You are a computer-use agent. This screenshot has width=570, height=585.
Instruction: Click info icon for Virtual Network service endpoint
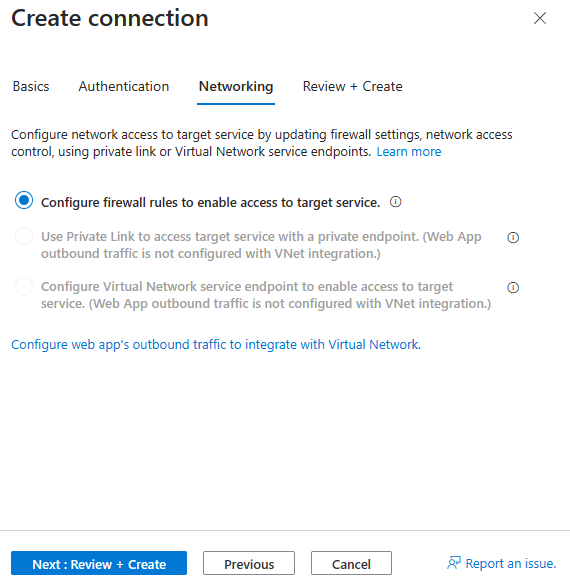coord(513,287)
